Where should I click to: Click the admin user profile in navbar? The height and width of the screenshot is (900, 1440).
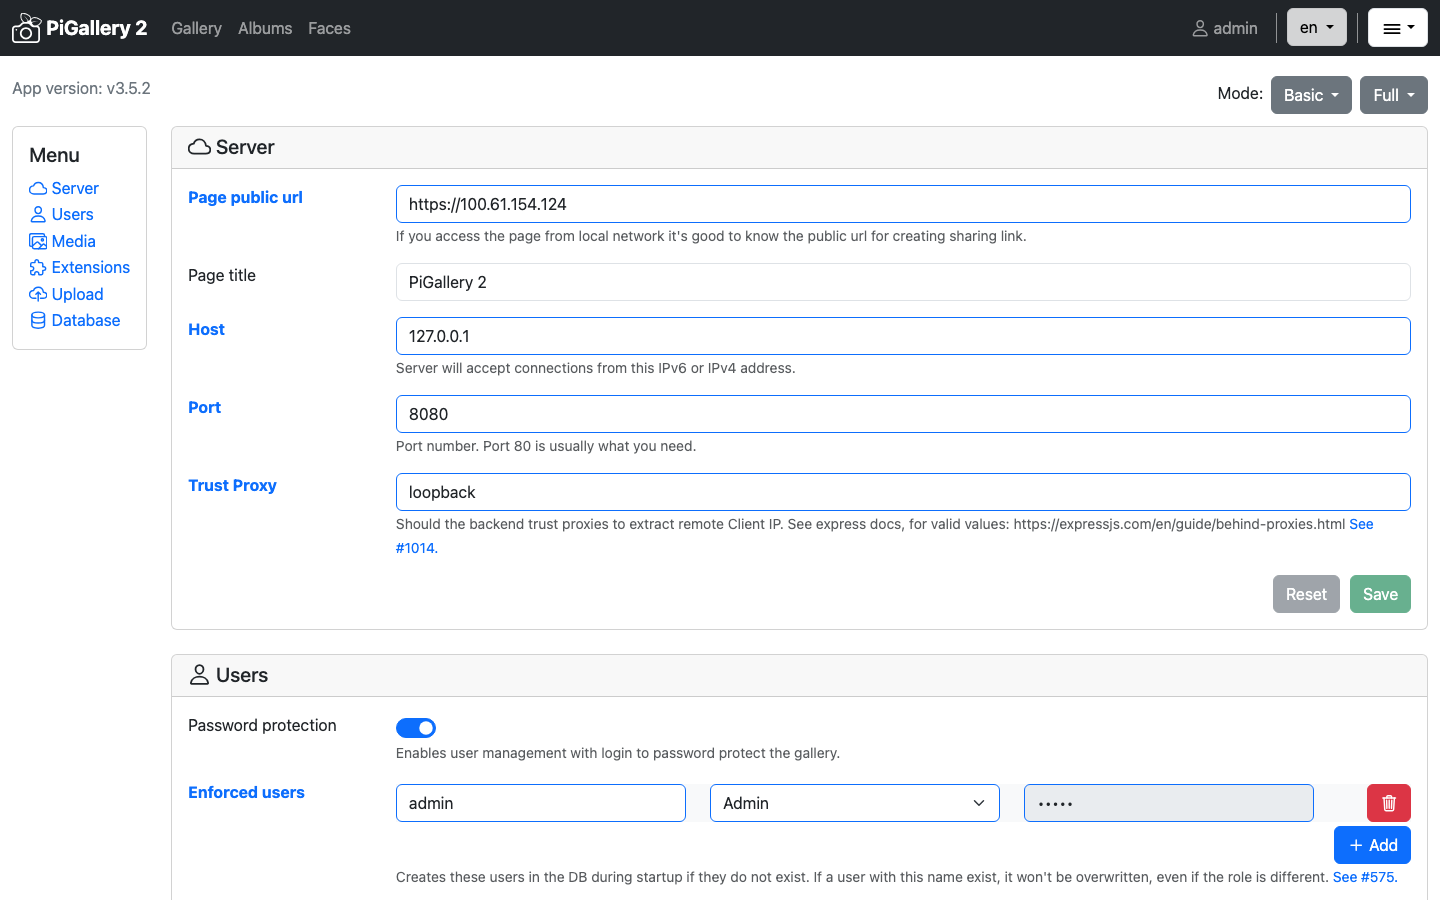coord(1225,28)
